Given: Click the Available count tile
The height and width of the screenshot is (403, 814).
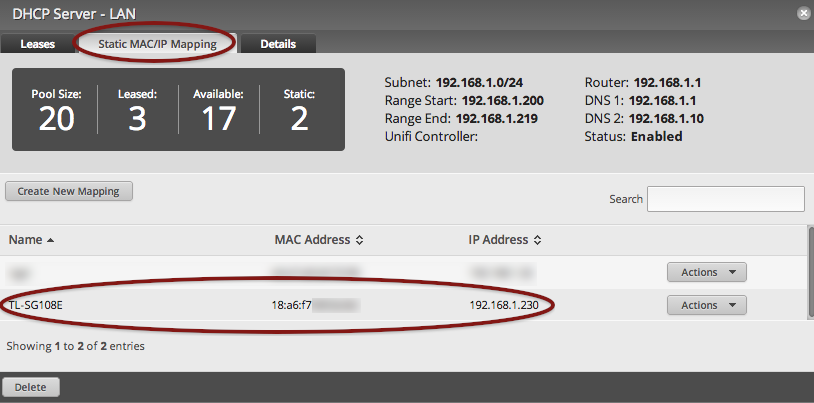Looking at the screenshot, I should click(219, 110).
